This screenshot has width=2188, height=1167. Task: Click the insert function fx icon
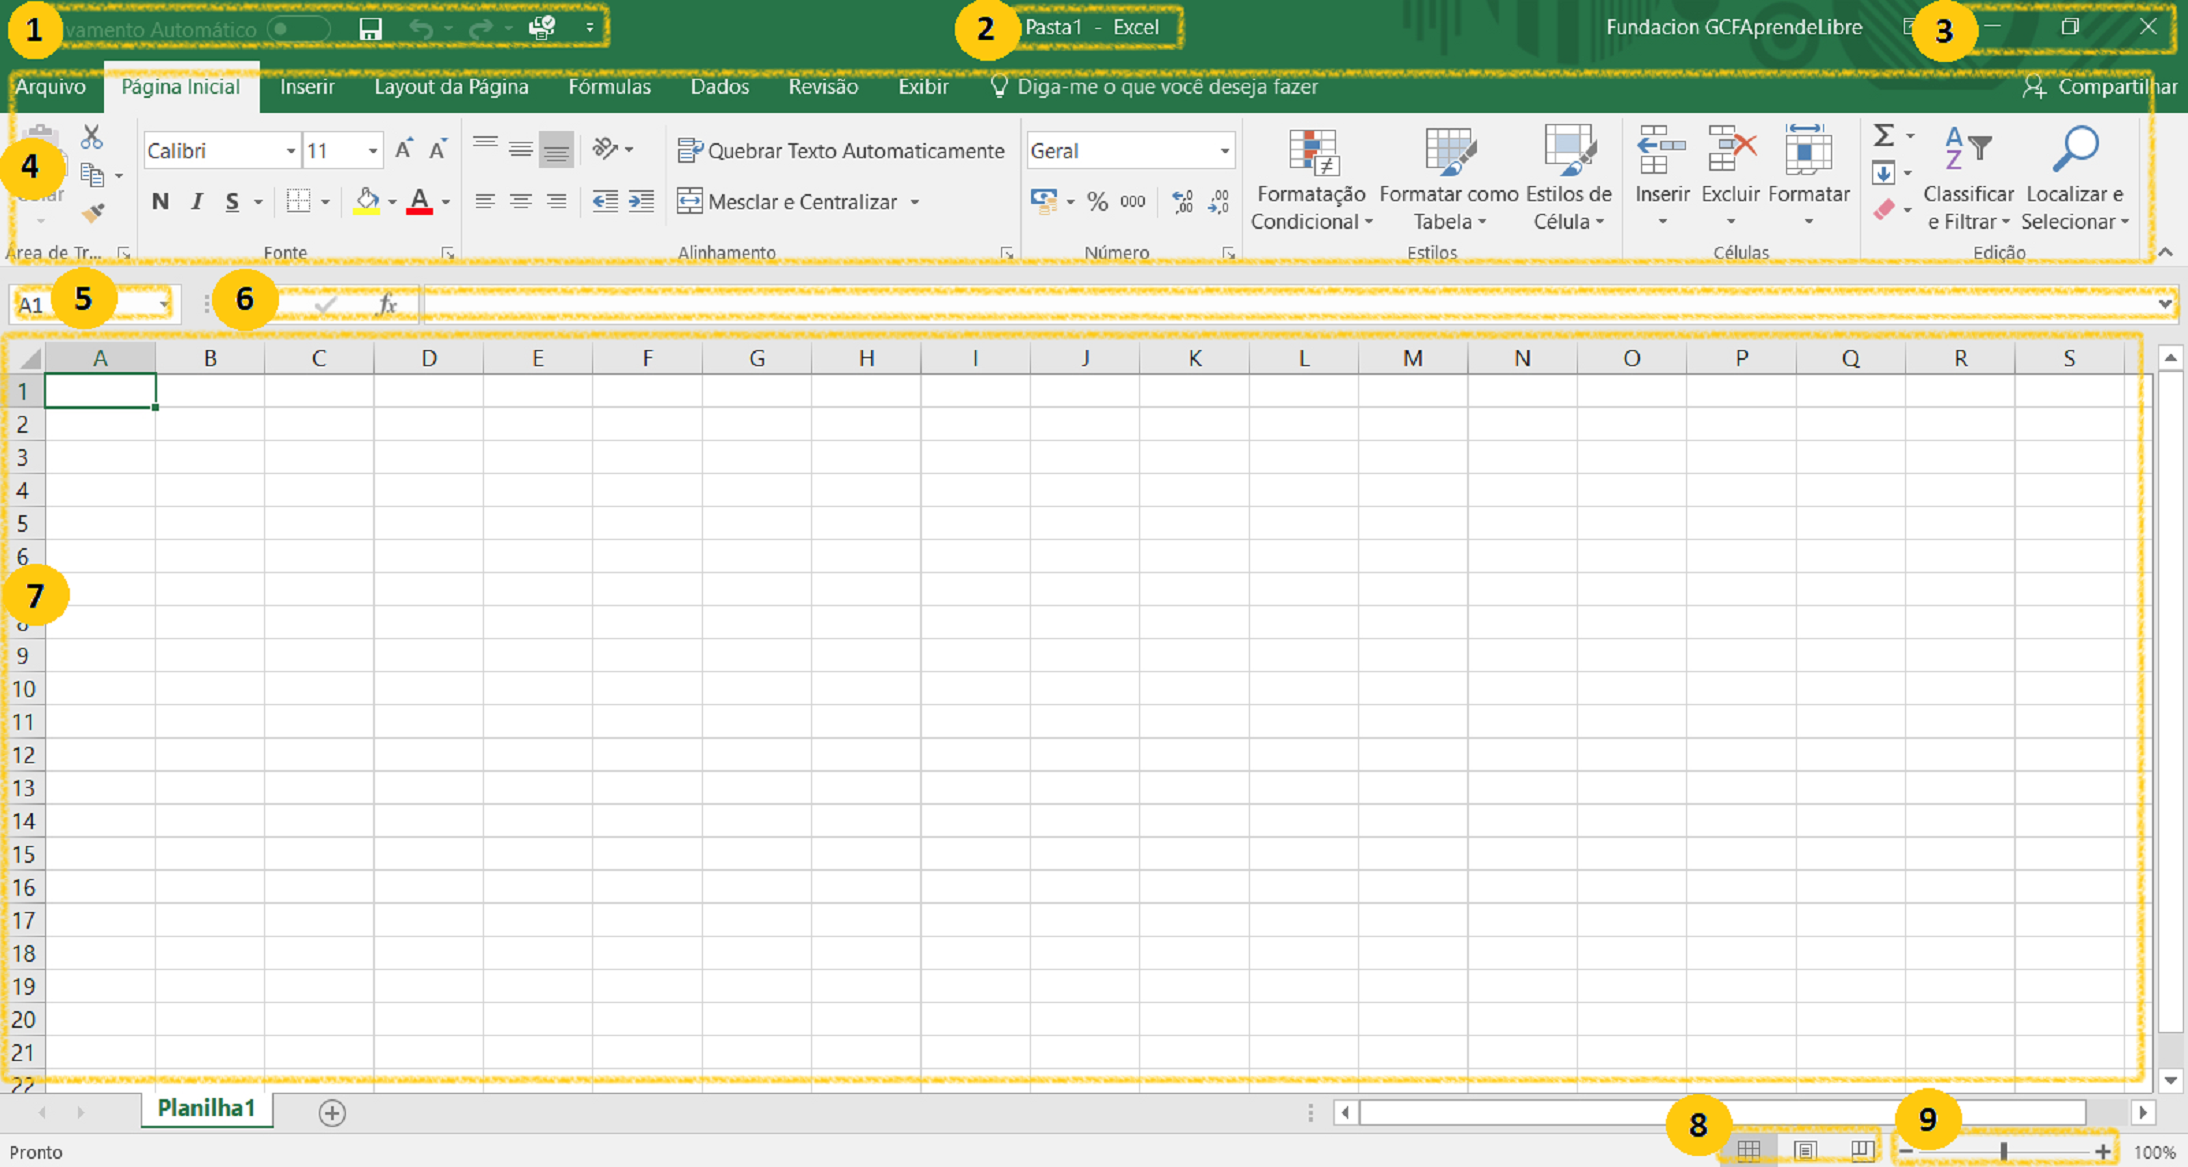387,304
